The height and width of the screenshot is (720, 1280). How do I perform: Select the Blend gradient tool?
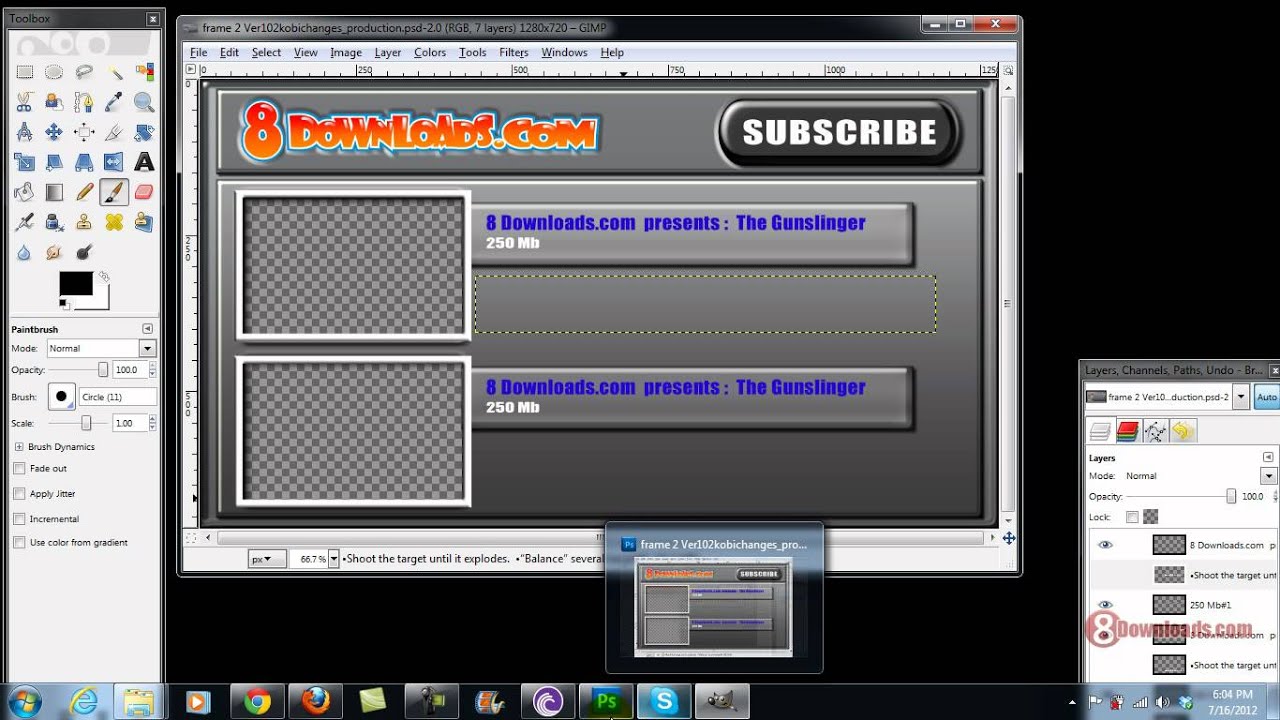click(54, 192)
